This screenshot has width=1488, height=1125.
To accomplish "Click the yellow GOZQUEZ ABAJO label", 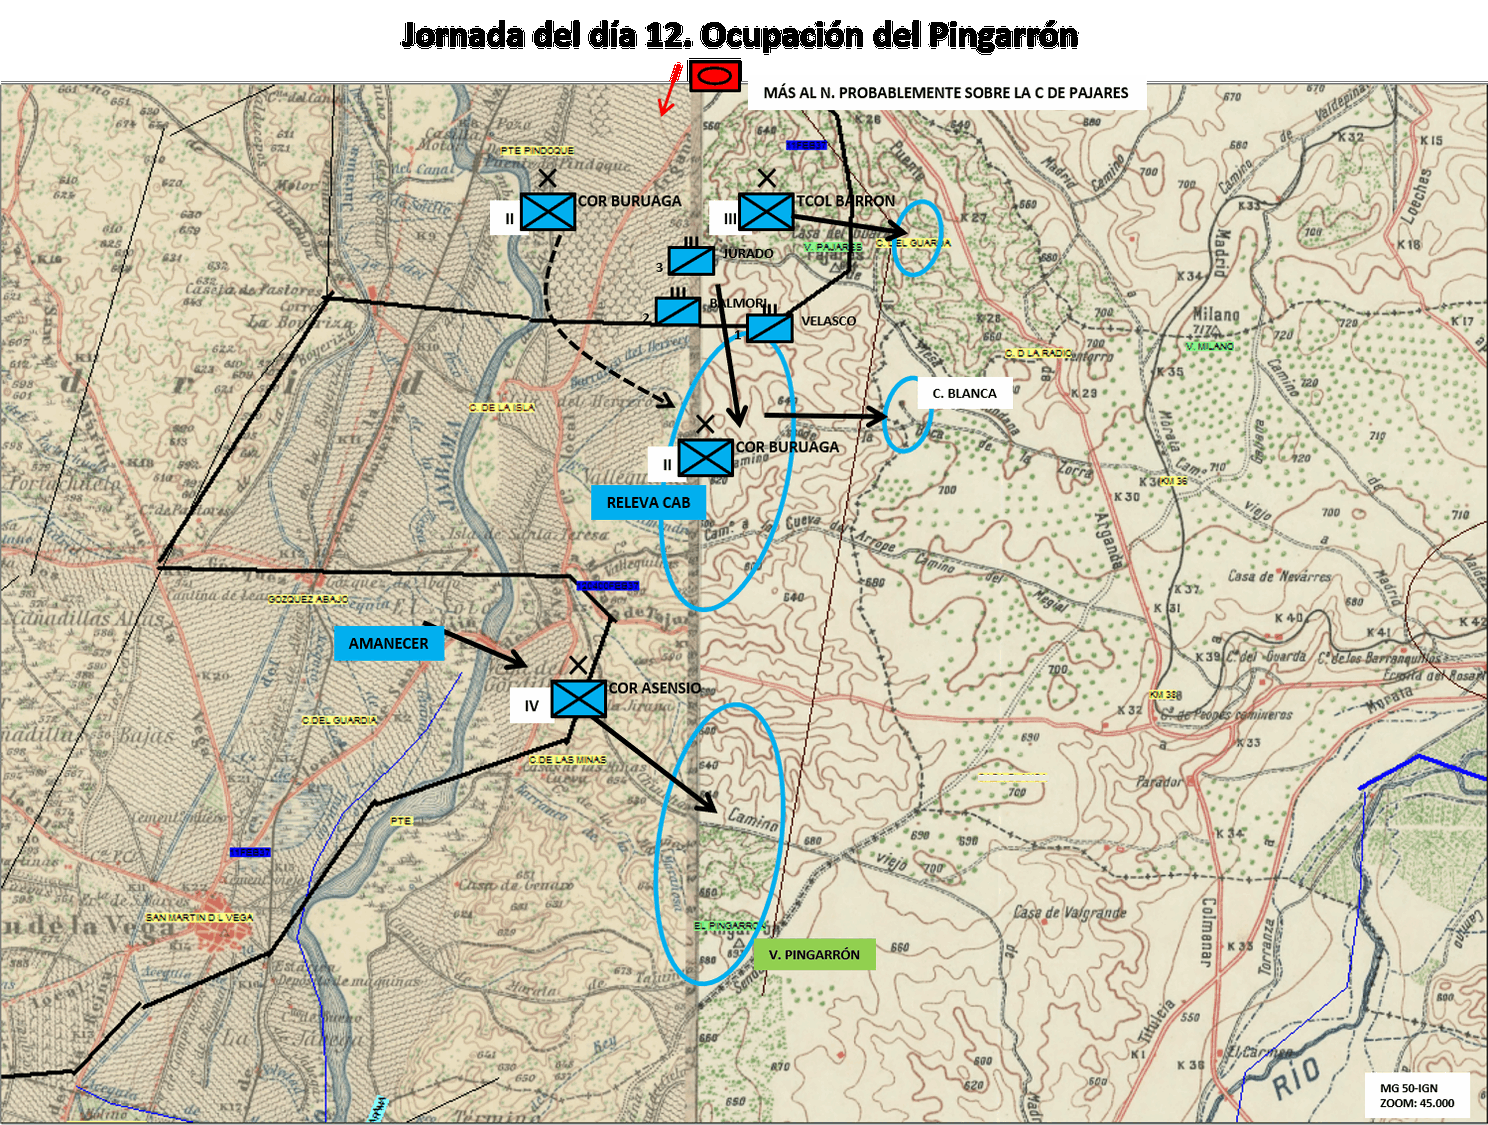I will tap(308, 598).
